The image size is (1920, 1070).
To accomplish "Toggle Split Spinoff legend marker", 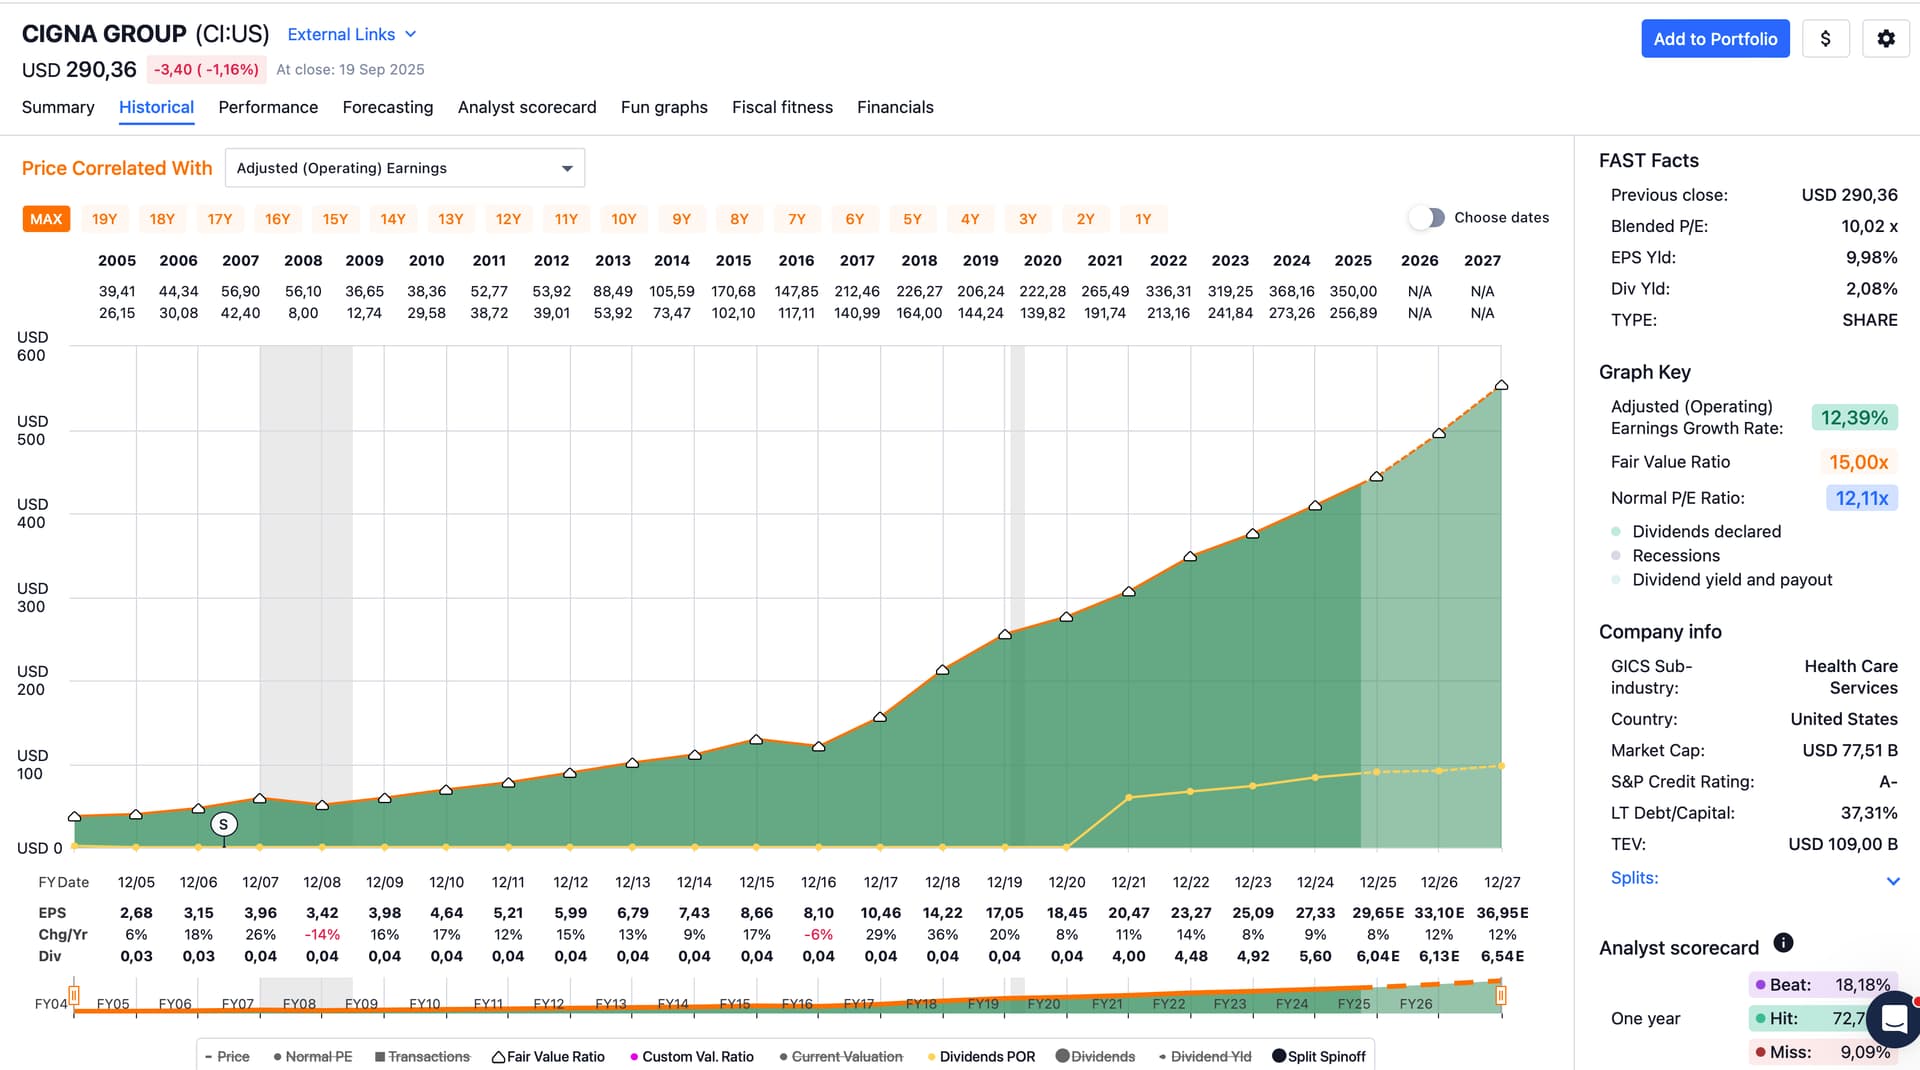I will coord(1279,1057).
